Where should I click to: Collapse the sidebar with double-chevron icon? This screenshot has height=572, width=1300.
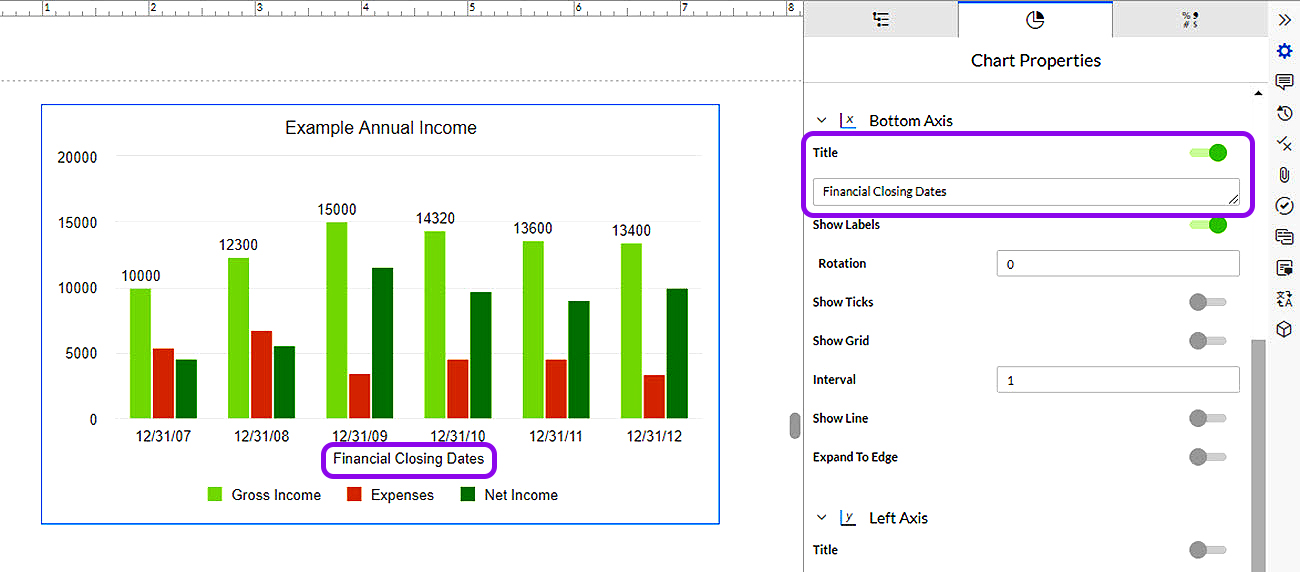(x=1285, y=19)
